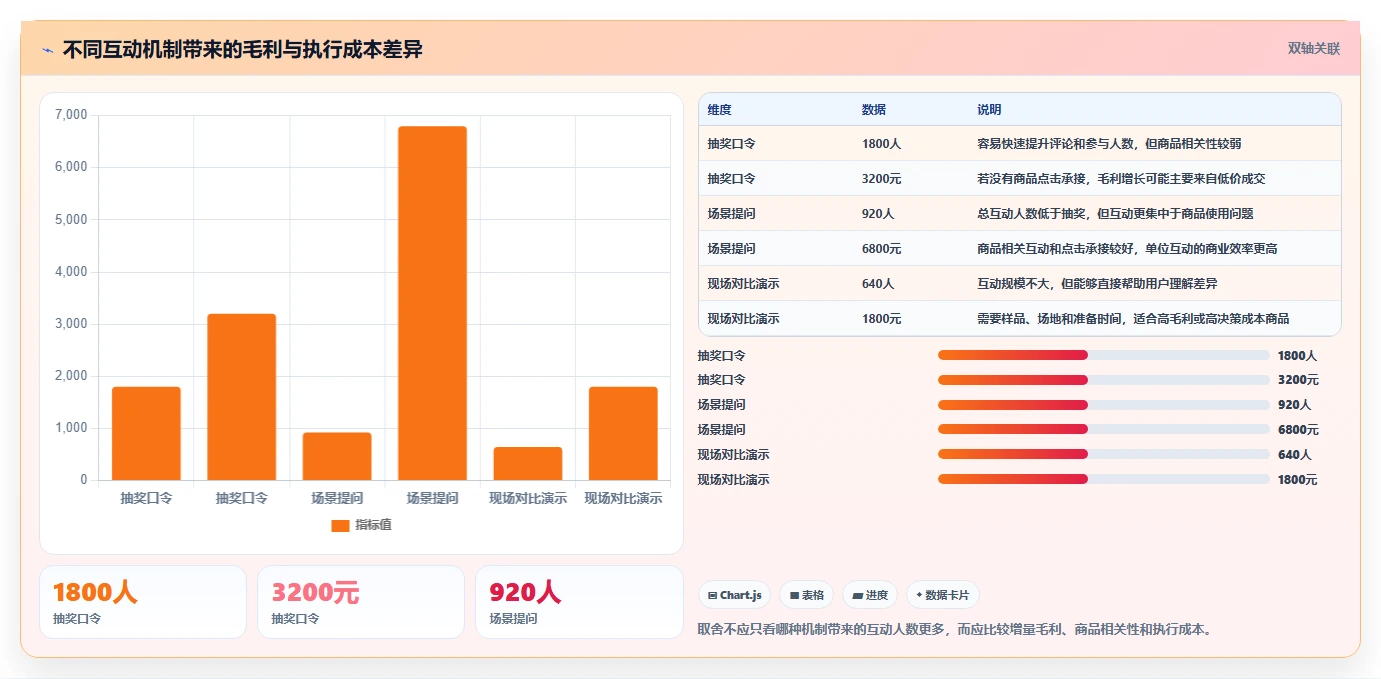Click the 说明 table column header
The width and height of the screenshot is (1381, 679).
[989, 110]
